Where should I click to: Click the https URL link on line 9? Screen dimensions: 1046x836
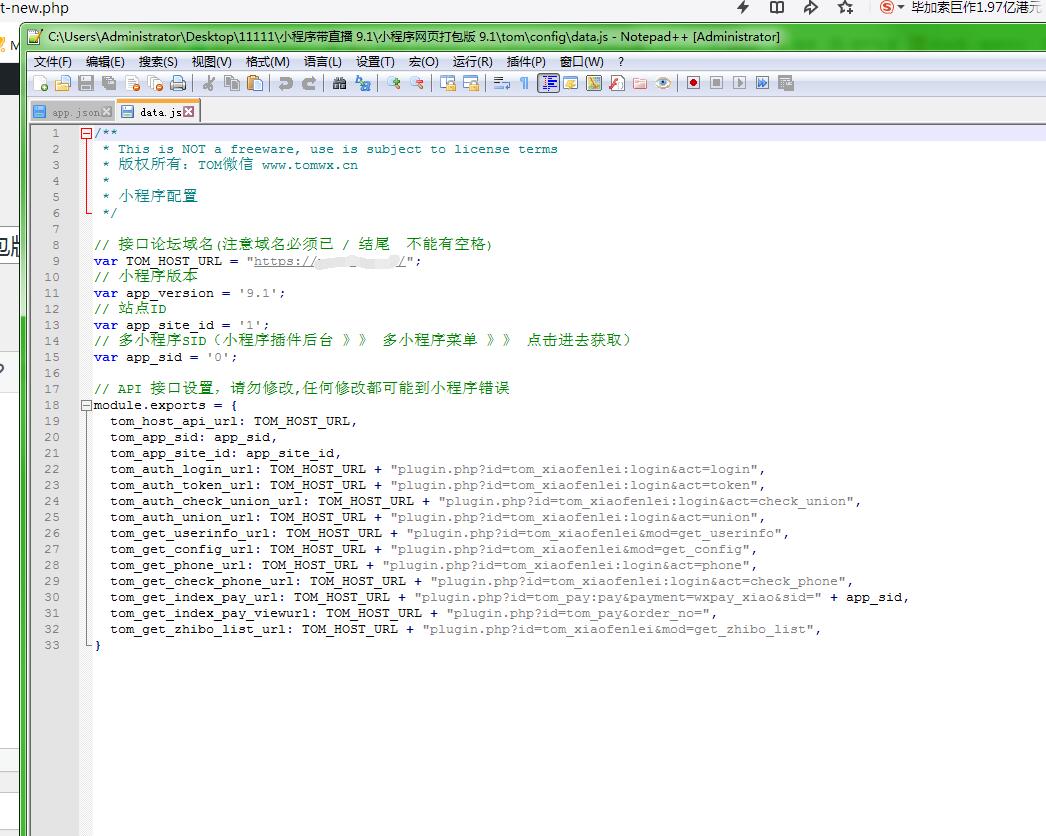pyautogui.click(x=330, y=261)
